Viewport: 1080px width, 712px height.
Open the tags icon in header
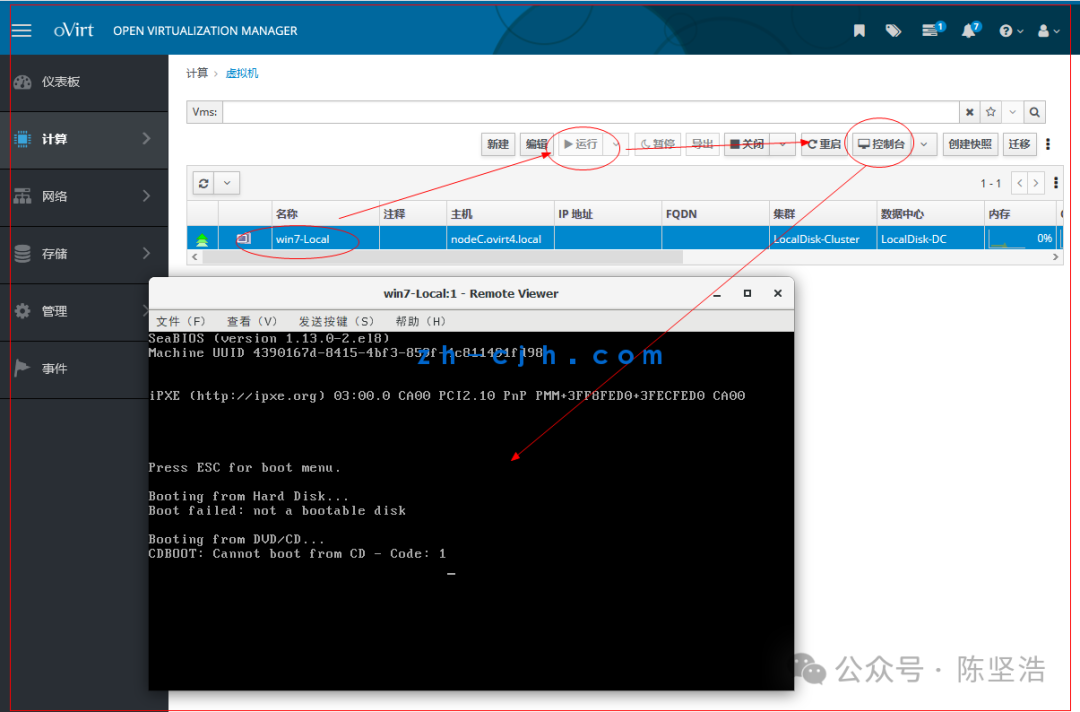pyautogui.click(x=893, y=30)
